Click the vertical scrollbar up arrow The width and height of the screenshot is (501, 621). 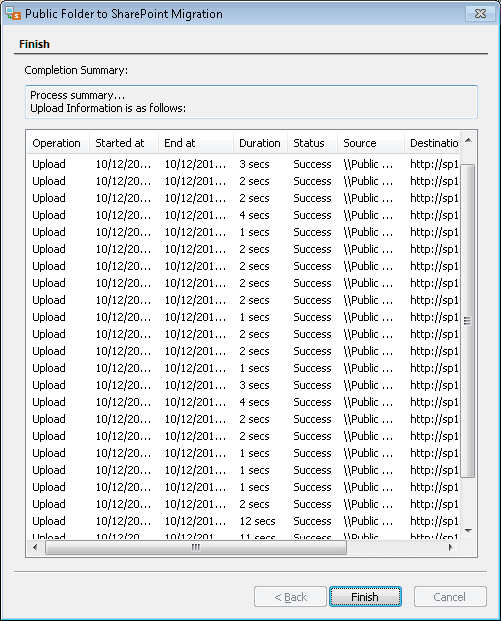(468, 140)
